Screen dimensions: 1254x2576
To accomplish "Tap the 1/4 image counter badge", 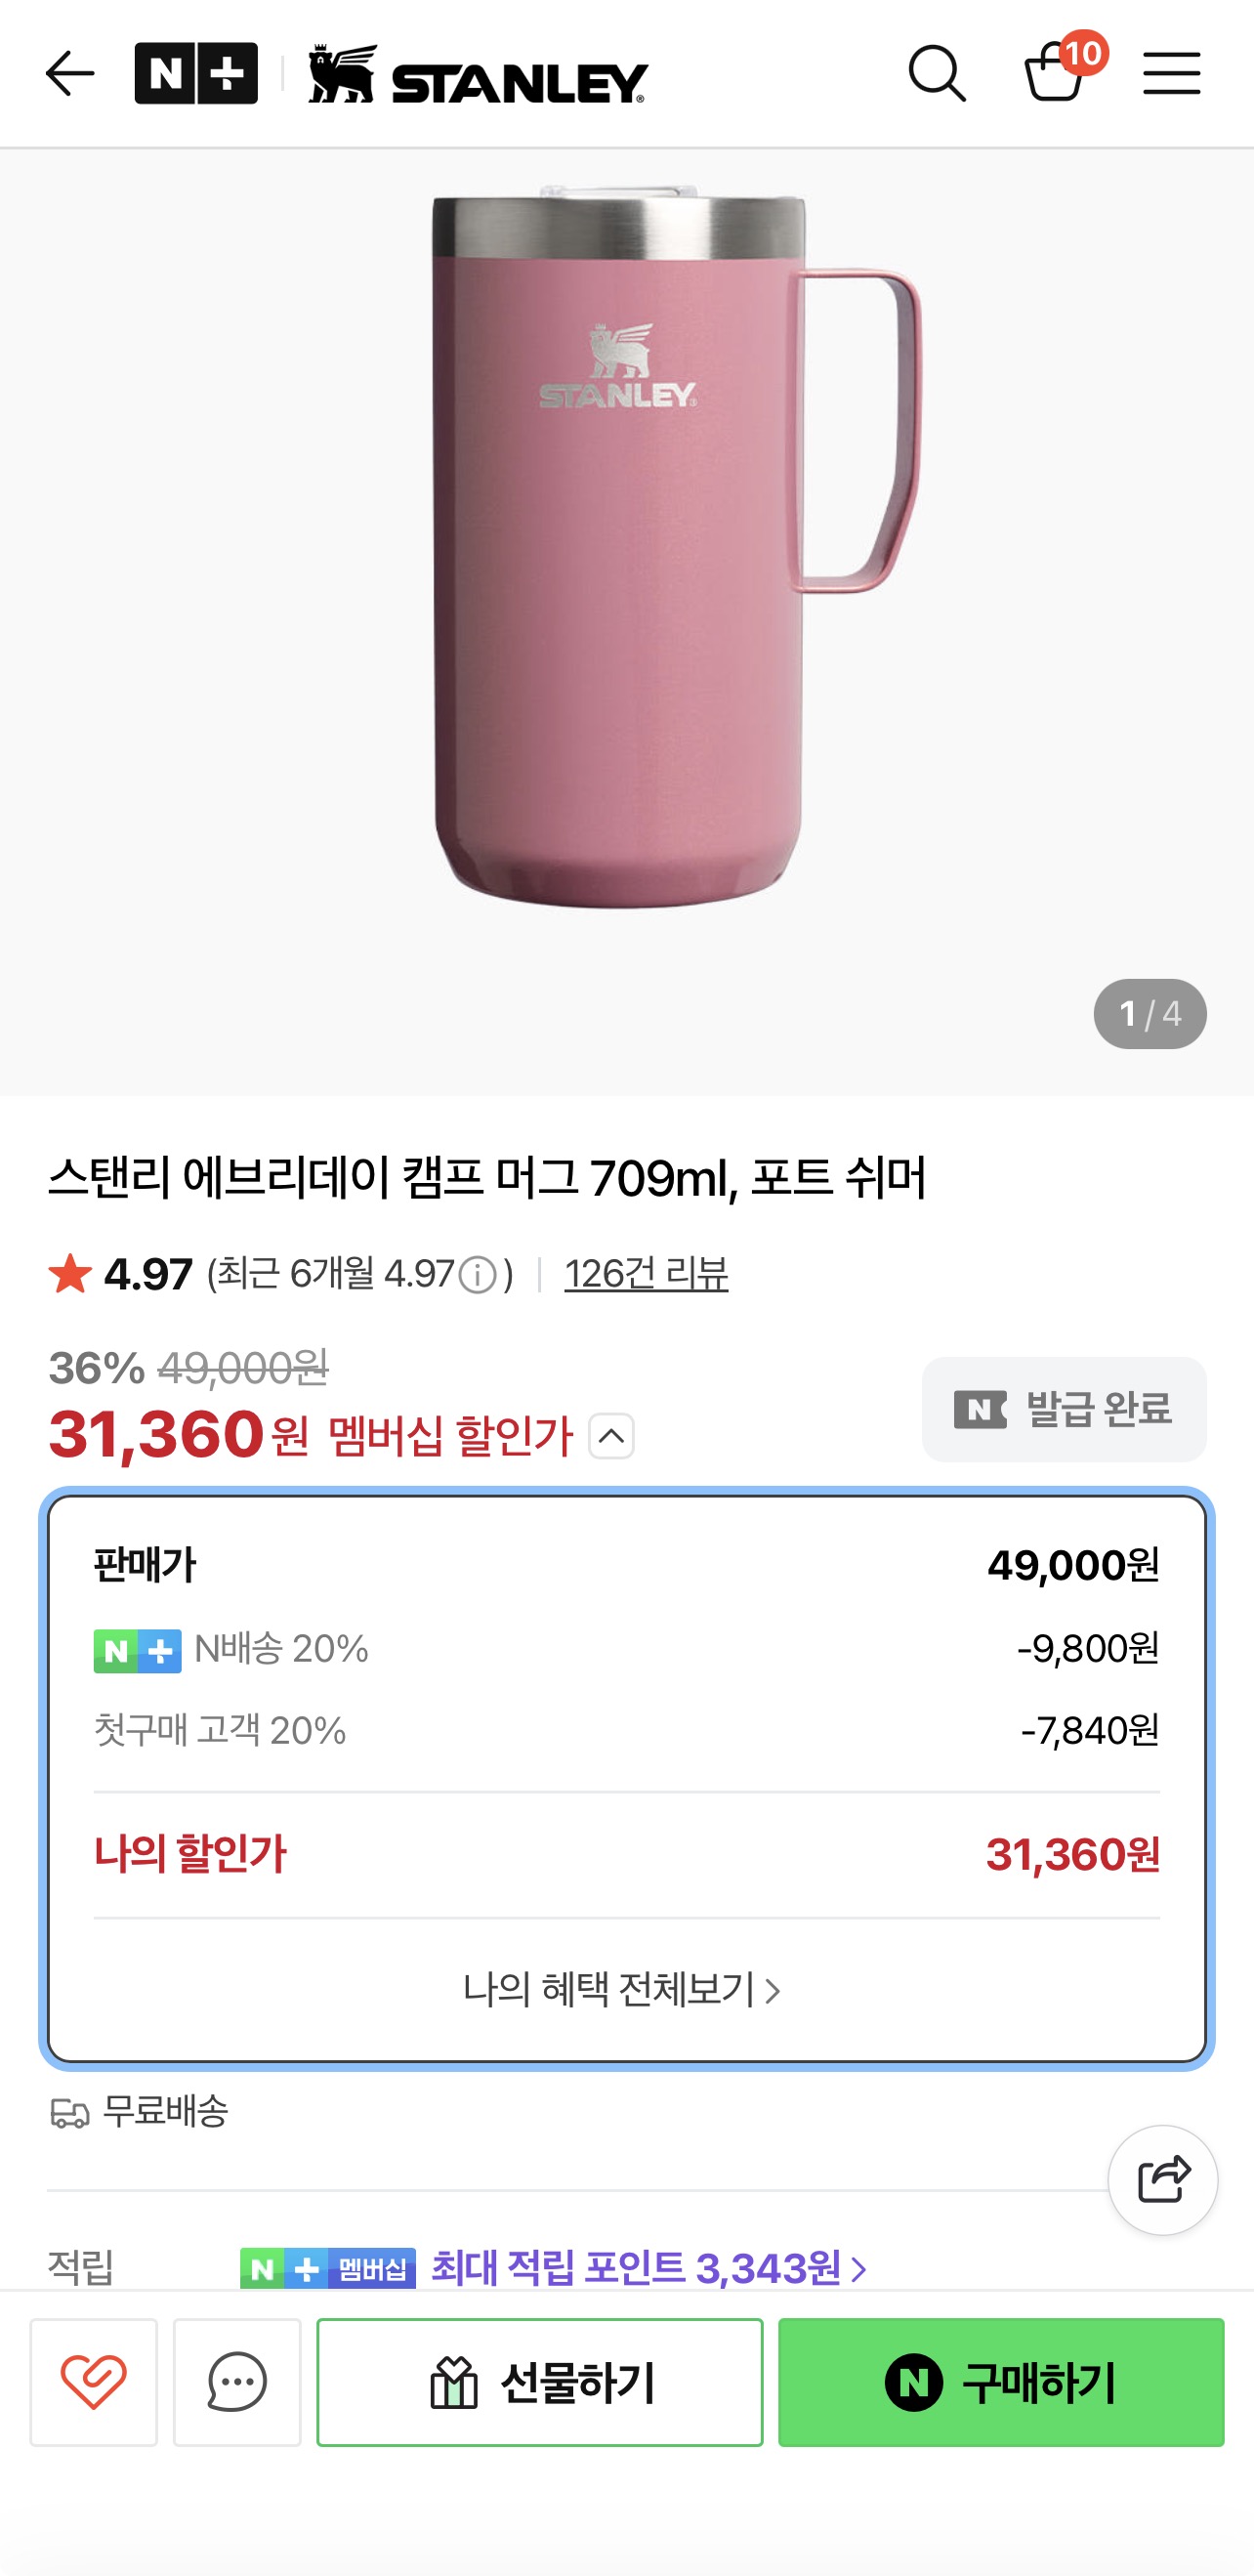I will coord(1149,1014).
